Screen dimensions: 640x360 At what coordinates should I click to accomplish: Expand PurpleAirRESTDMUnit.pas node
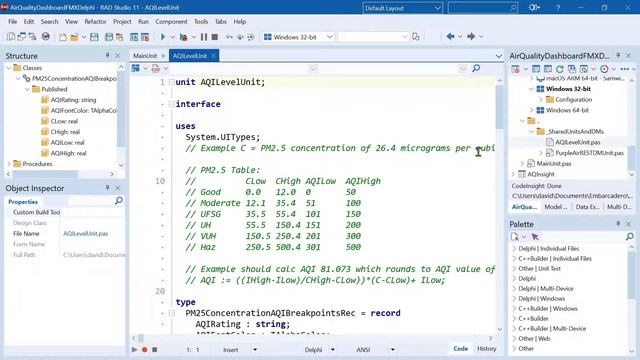tap(541, 153)
